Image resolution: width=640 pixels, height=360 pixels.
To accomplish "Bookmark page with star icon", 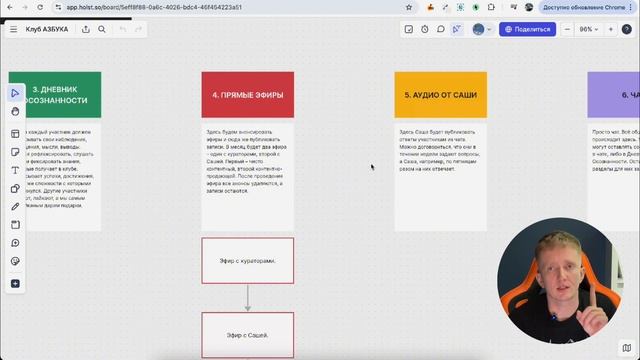I will [x=409, y=7].
